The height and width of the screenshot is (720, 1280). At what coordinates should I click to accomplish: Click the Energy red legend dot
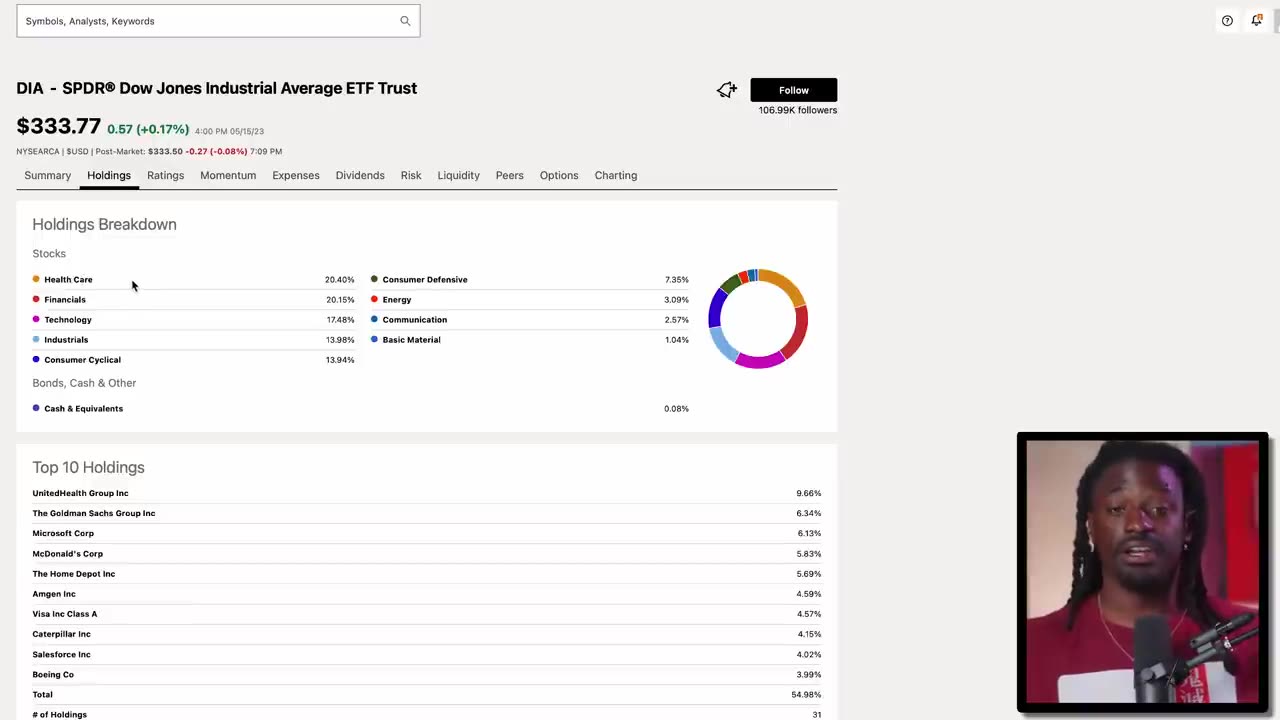(x=374, y=299)
